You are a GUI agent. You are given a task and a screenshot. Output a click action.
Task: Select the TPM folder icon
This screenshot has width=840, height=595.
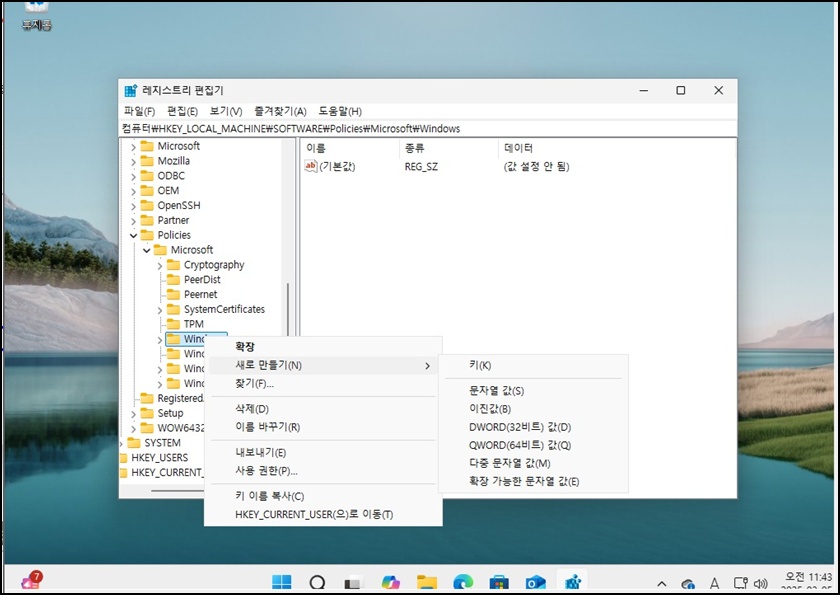[173, 324]
